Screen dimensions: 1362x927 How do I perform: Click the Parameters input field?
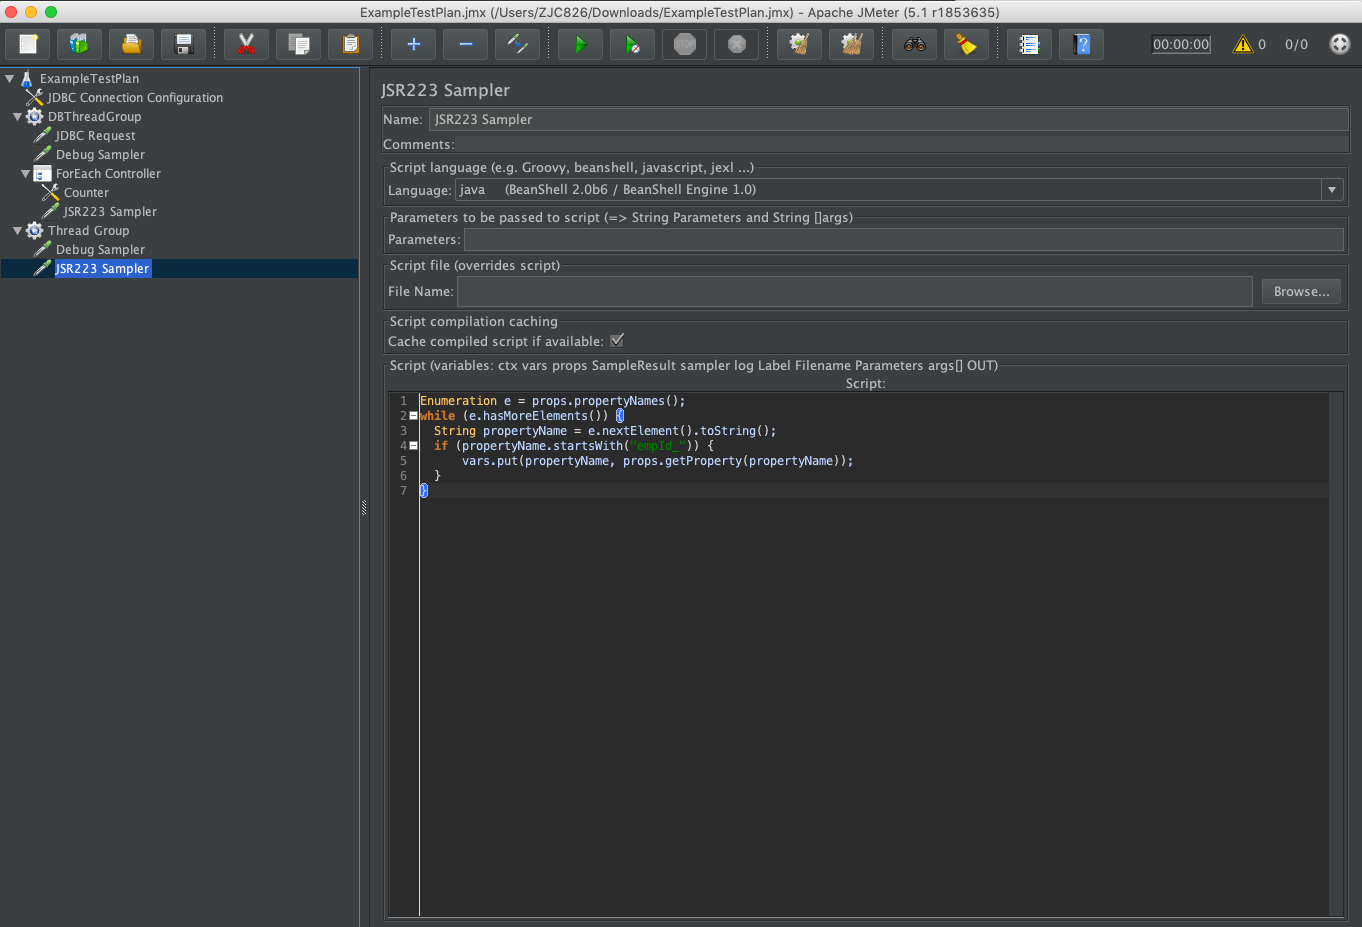click(903, 239)
